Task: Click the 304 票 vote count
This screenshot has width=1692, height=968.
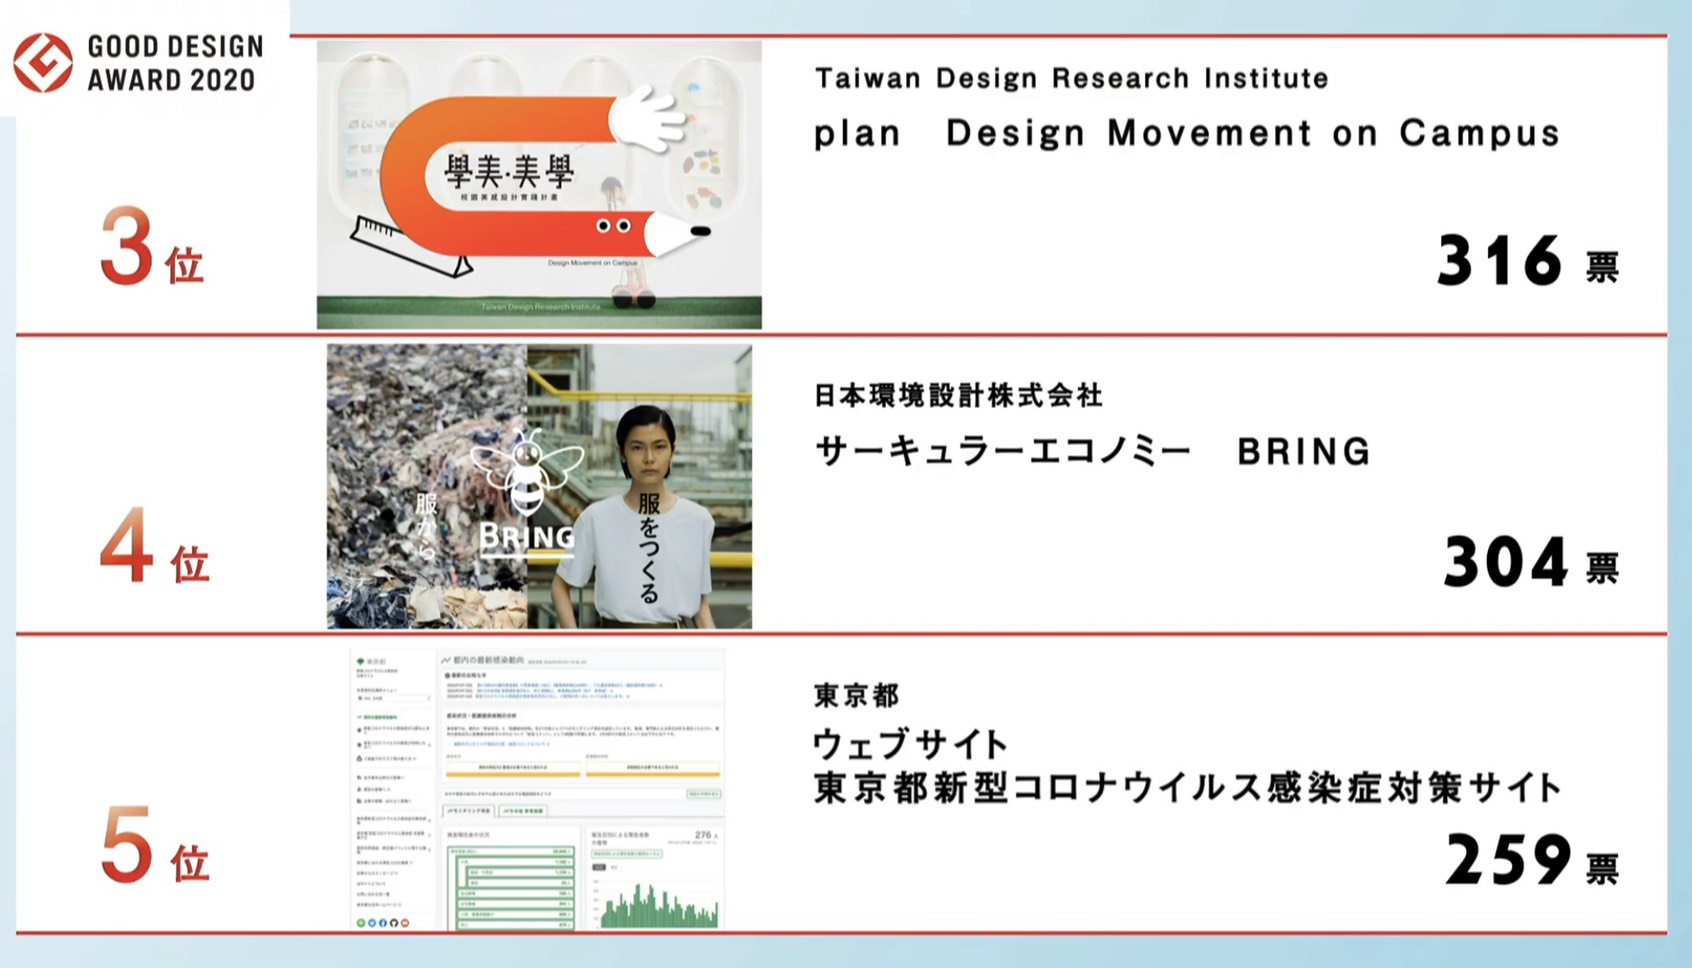Action: pos(1531,563)
